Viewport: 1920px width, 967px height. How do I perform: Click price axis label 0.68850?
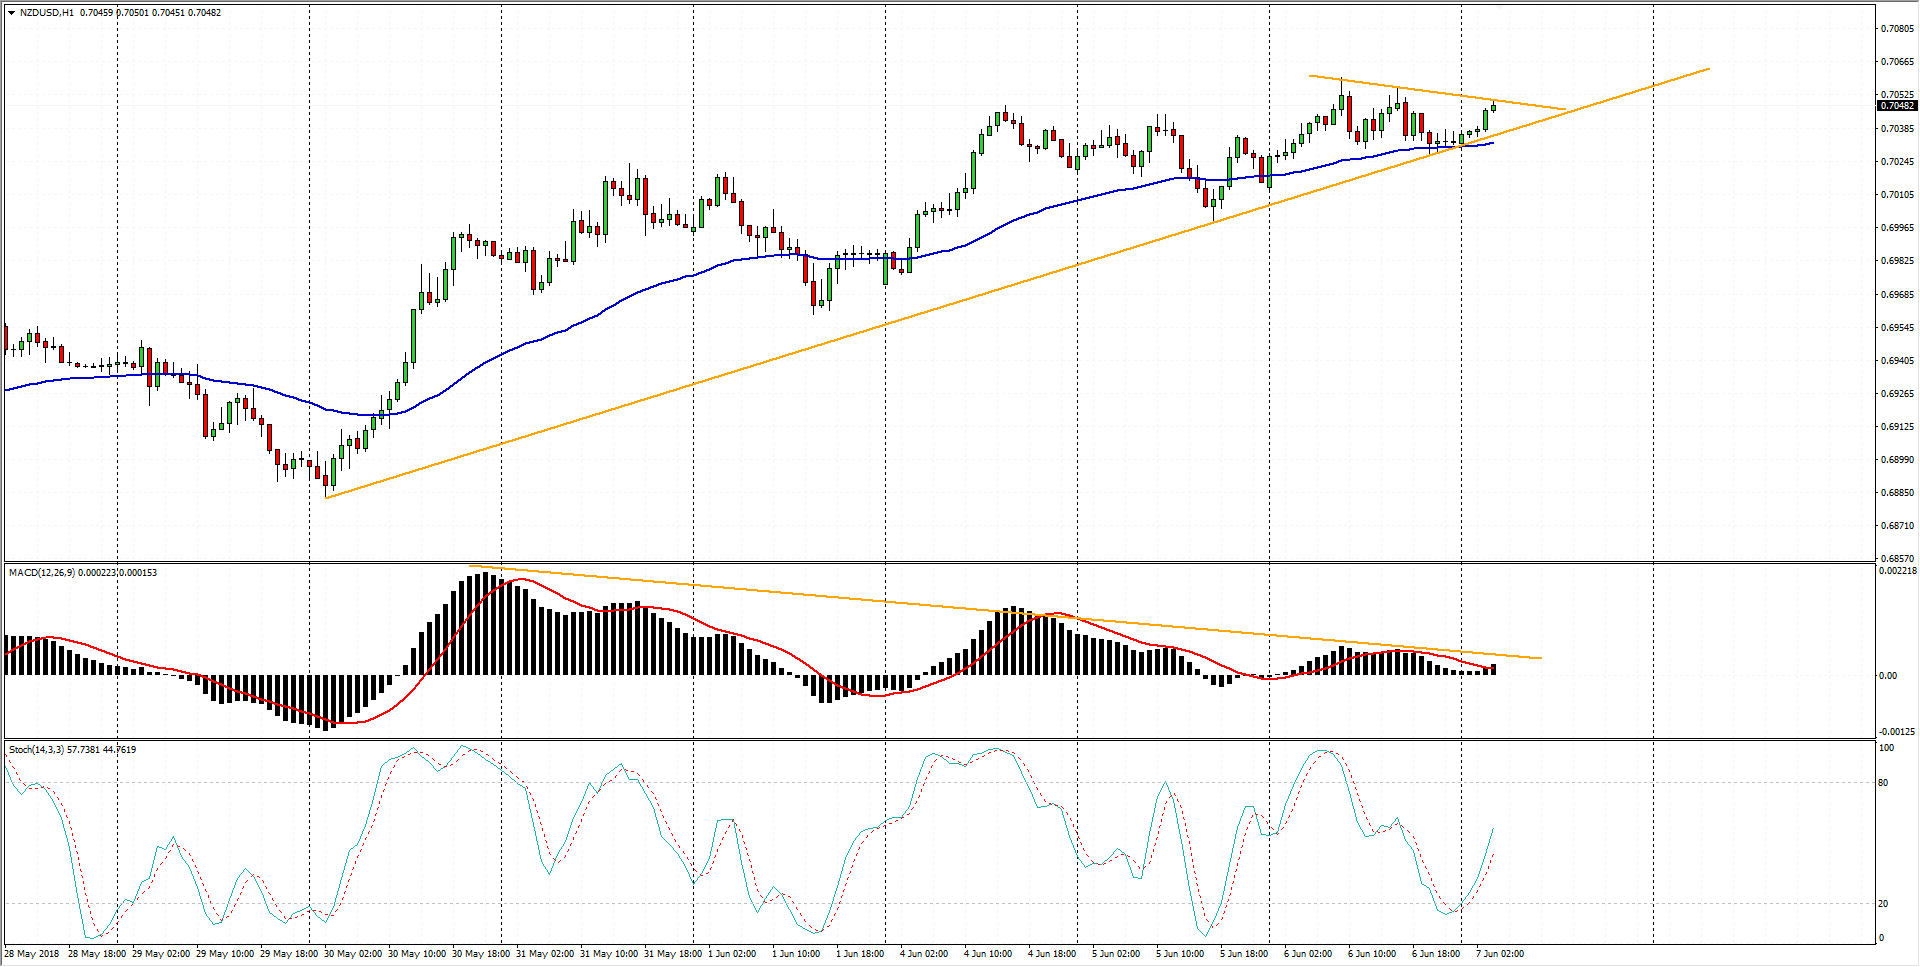[x=1897, y=492]
